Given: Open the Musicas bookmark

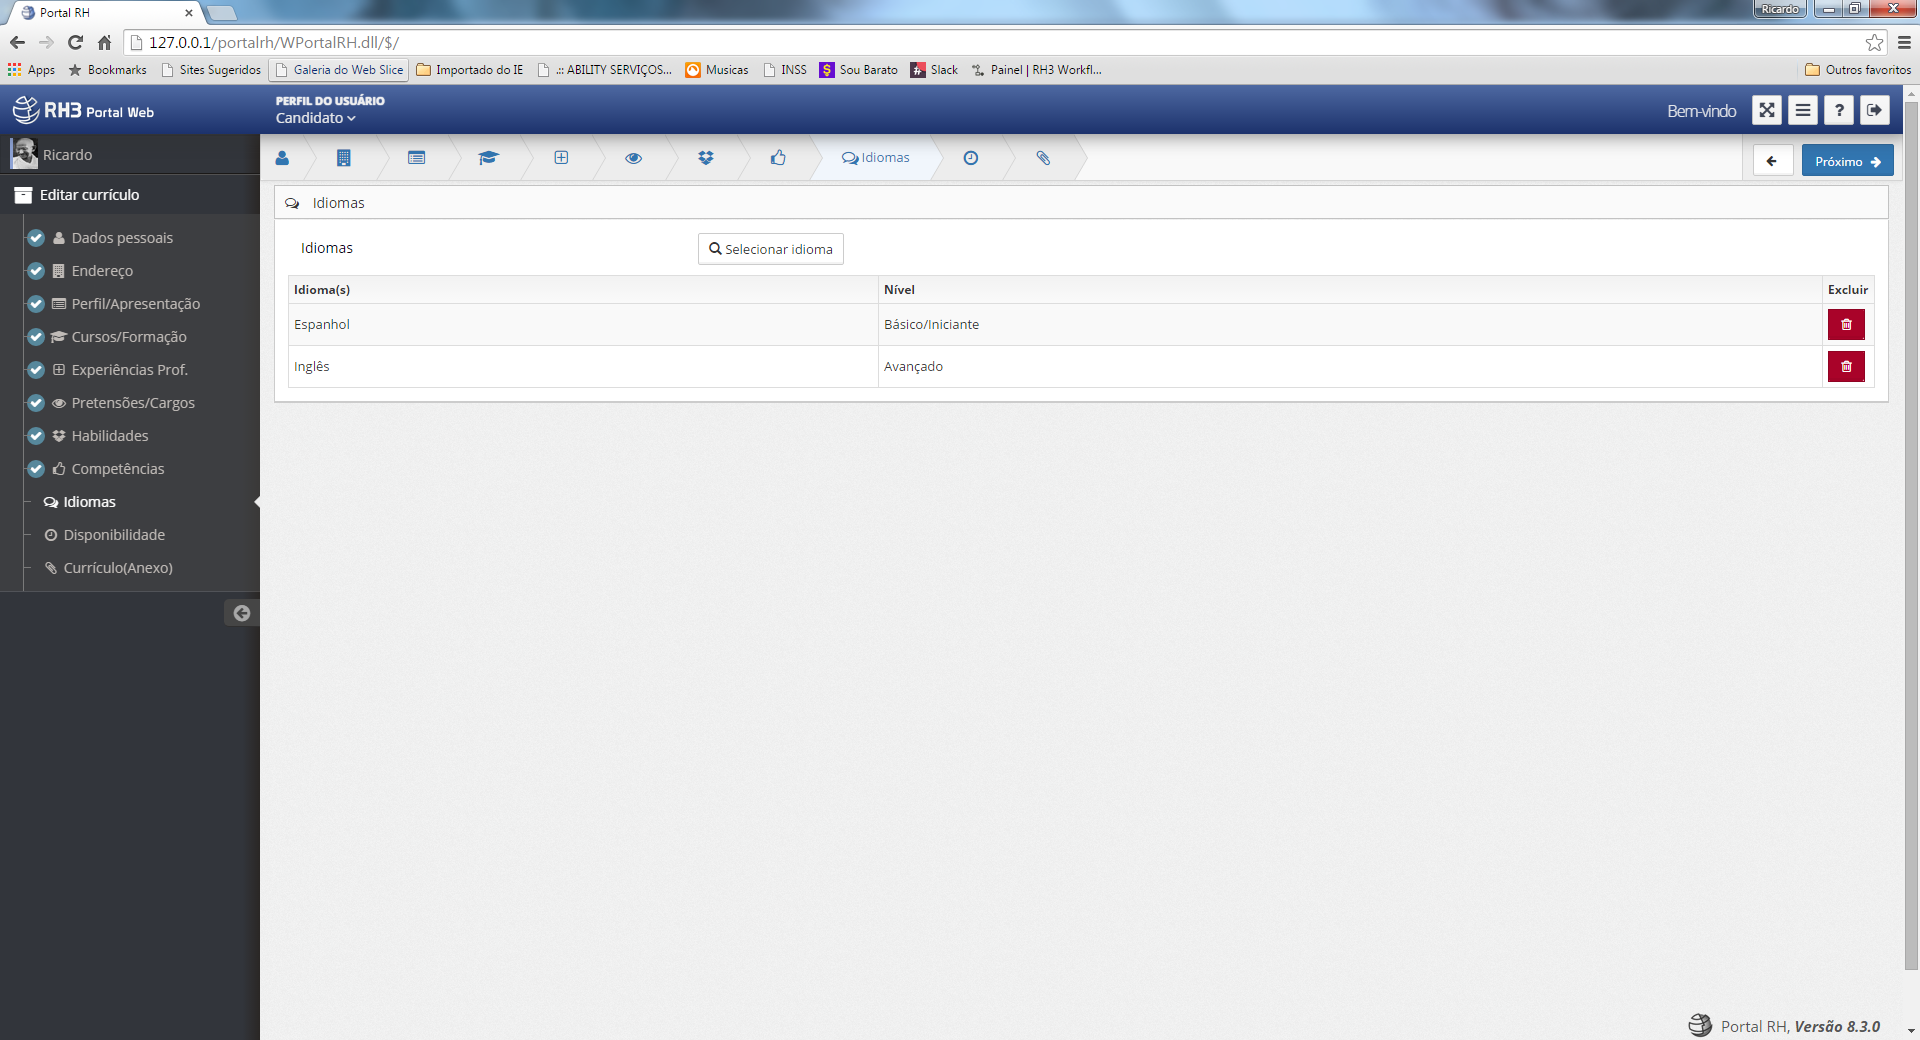Looking at the screenshot, I should 717,70.
